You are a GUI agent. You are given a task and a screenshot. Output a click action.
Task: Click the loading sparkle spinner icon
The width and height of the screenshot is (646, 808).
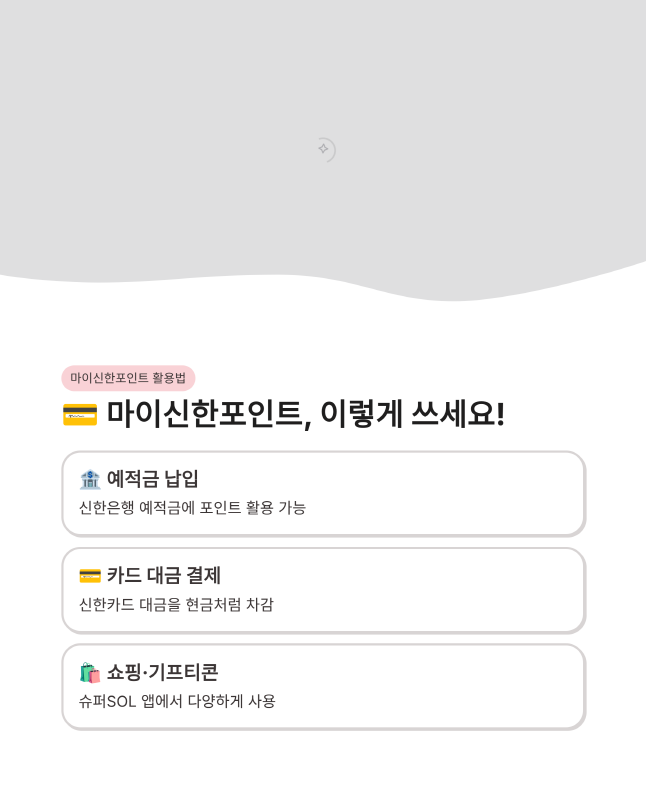click(x=326, y=149)
